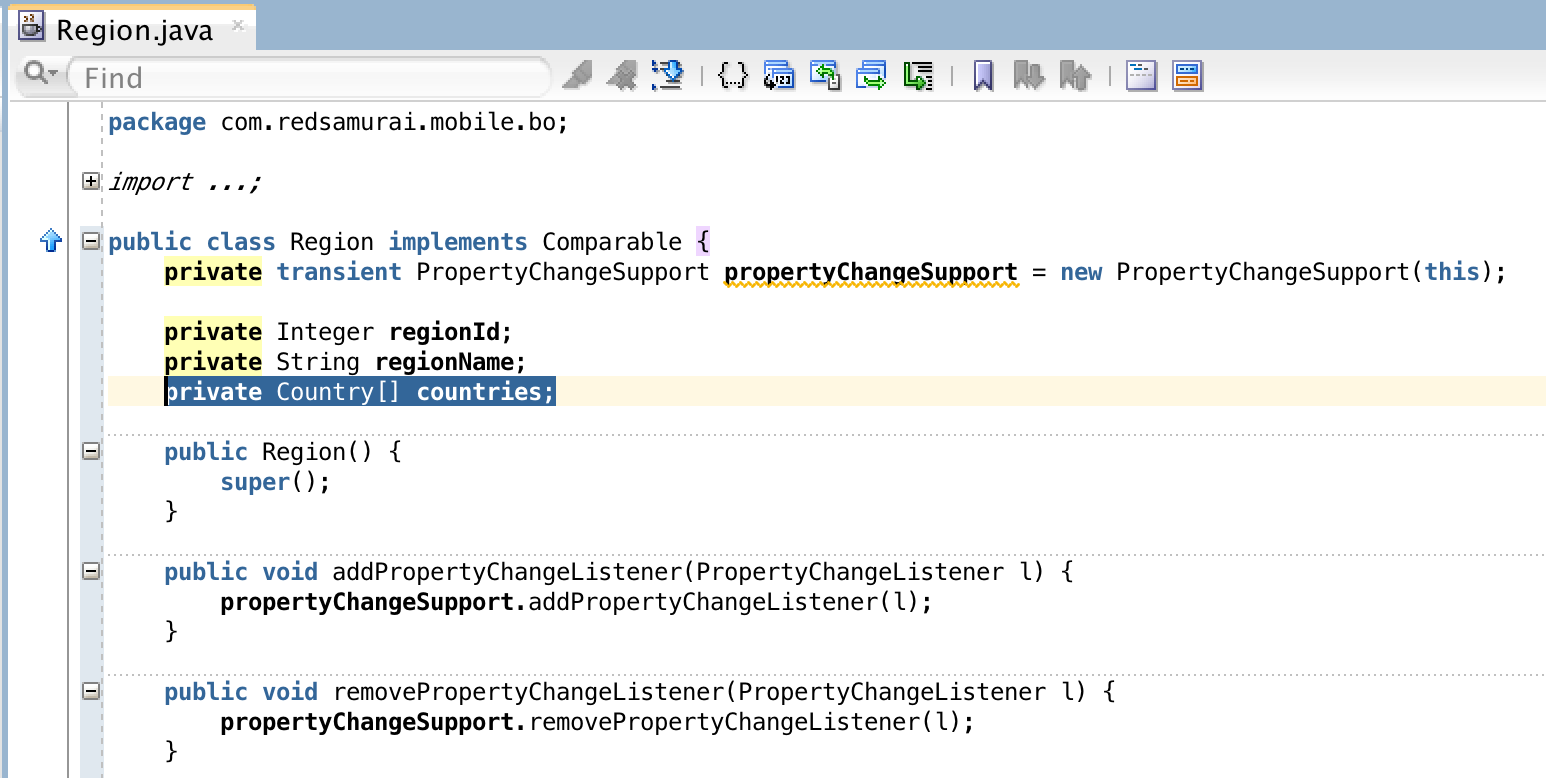Image resolution: width=1546 pixels, height=778 pixels.
Task: Select the Region.java editor tab
Action: [133, 29]
